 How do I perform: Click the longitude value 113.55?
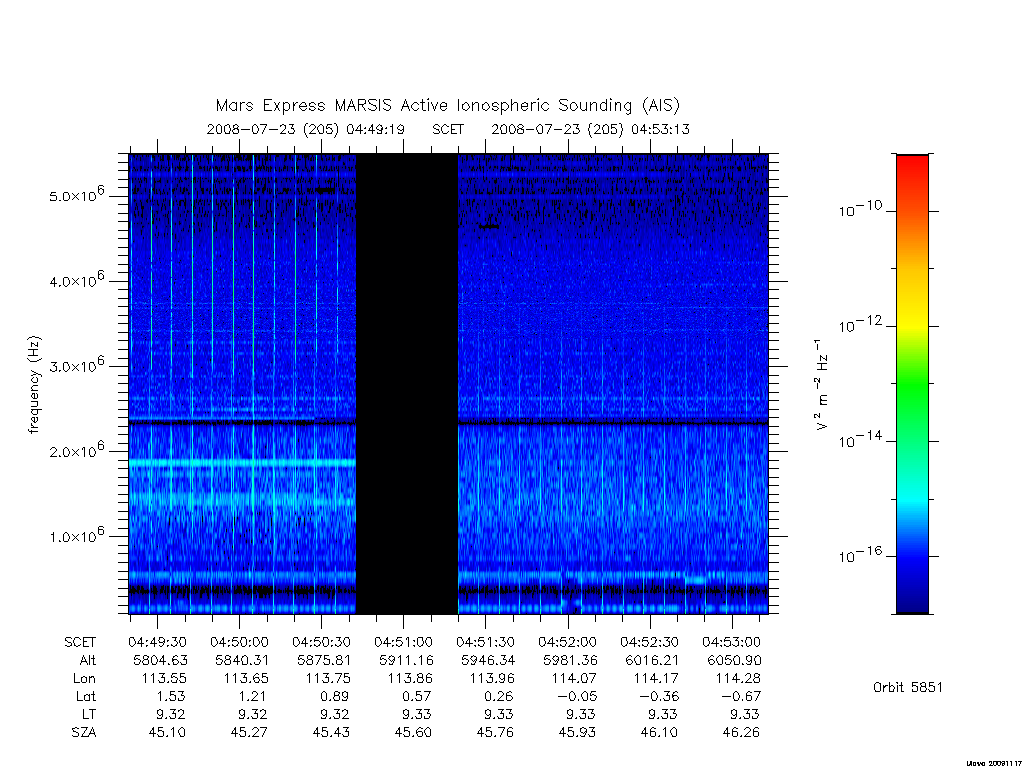pos(164,678)
